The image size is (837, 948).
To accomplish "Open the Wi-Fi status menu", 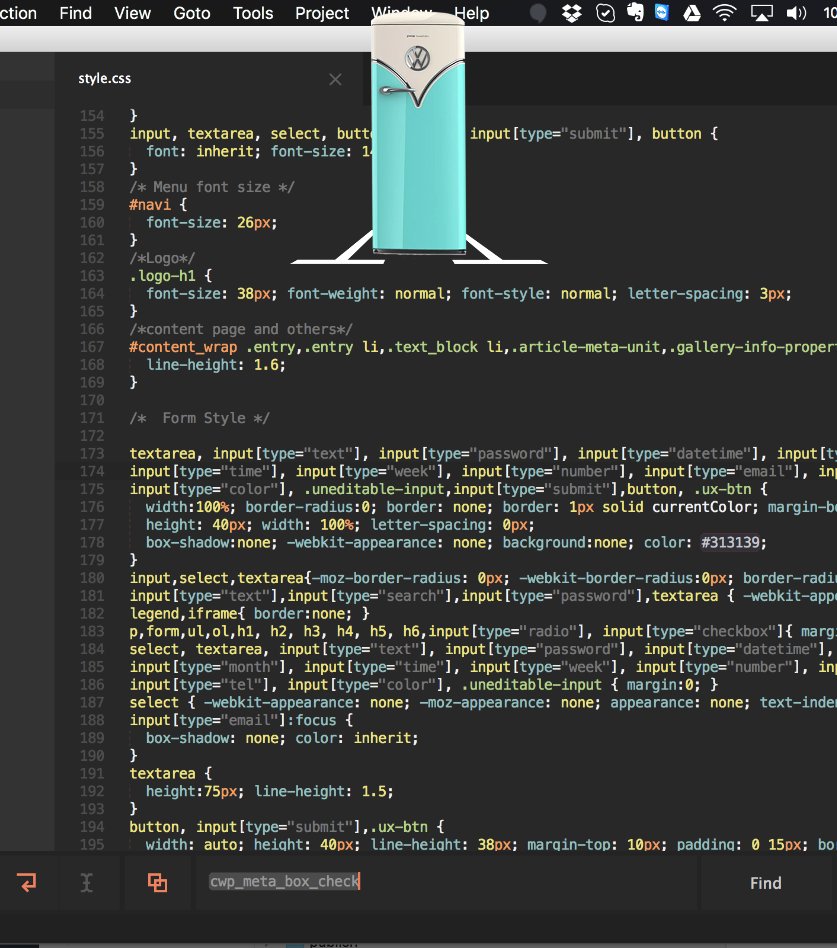I will [723, 13].
